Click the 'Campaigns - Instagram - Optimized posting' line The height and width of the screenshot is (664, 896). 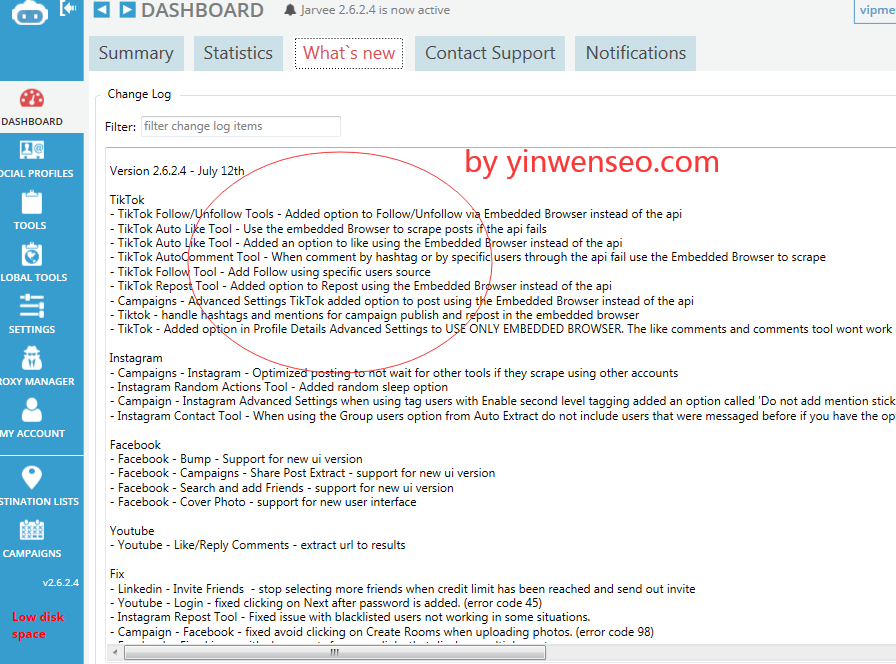click(394, 373)
